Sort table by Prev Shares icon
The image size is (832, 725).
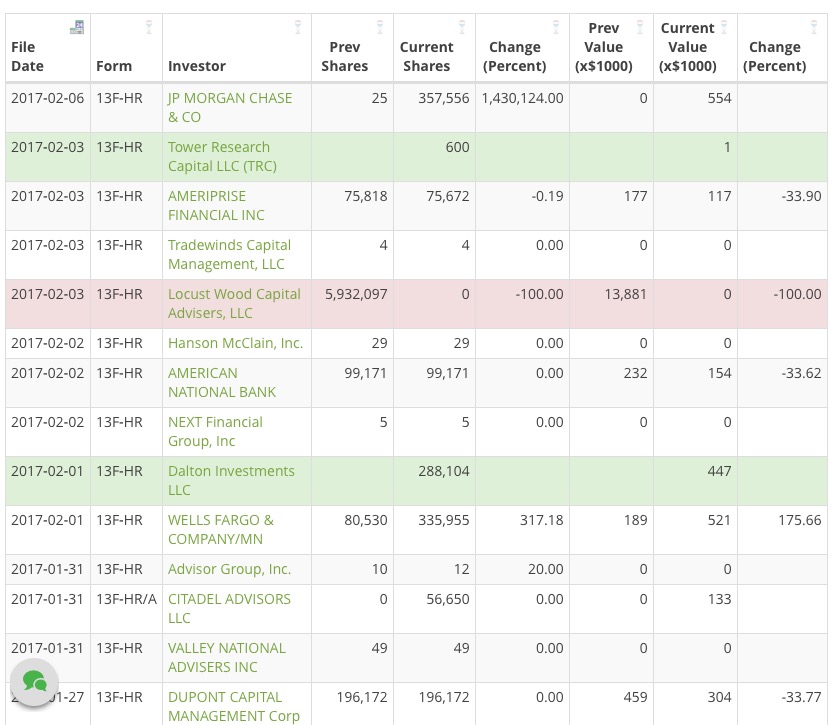(x=380, y=27)
